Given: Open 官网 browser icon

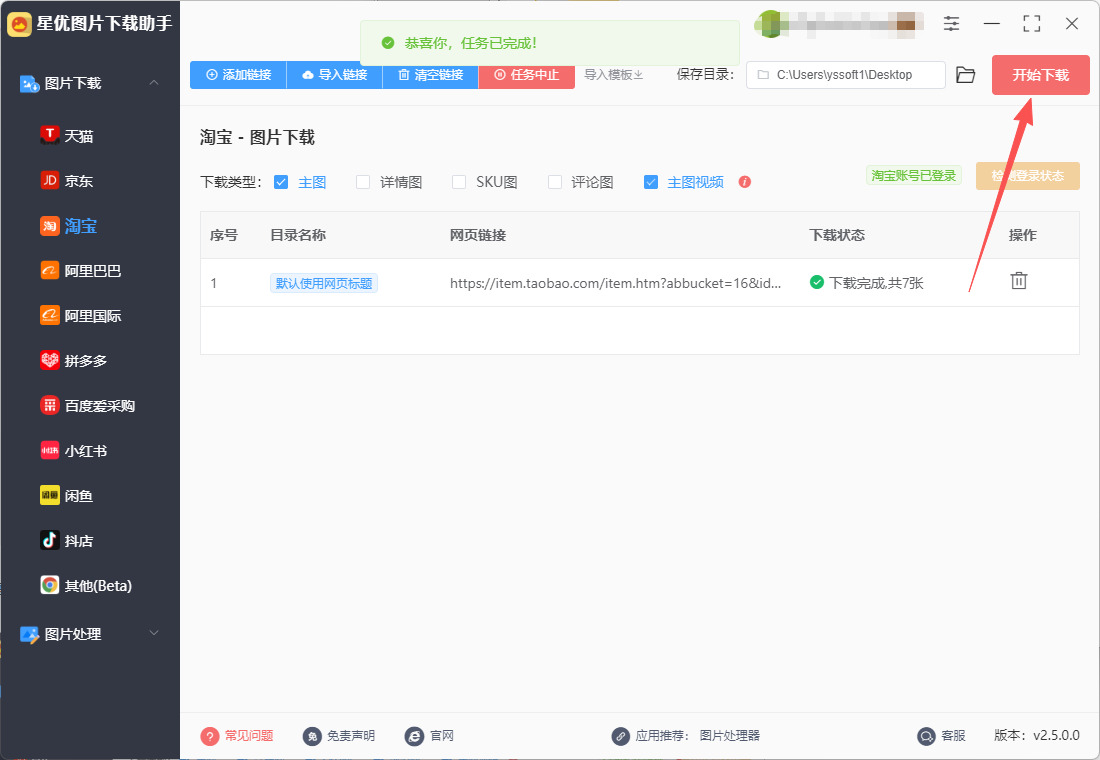Looking at the screenshot, I should click(x=414, y=735).
